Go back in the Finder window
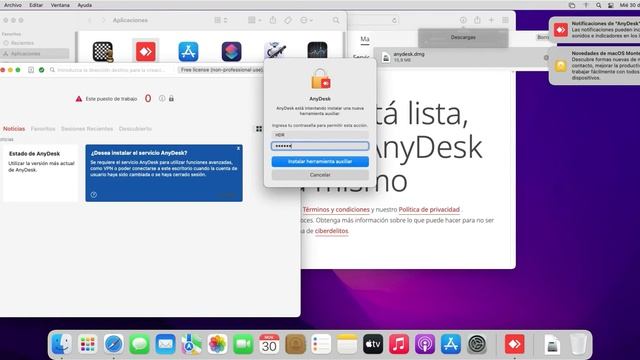The image size is (640, 360). point(90,20)
